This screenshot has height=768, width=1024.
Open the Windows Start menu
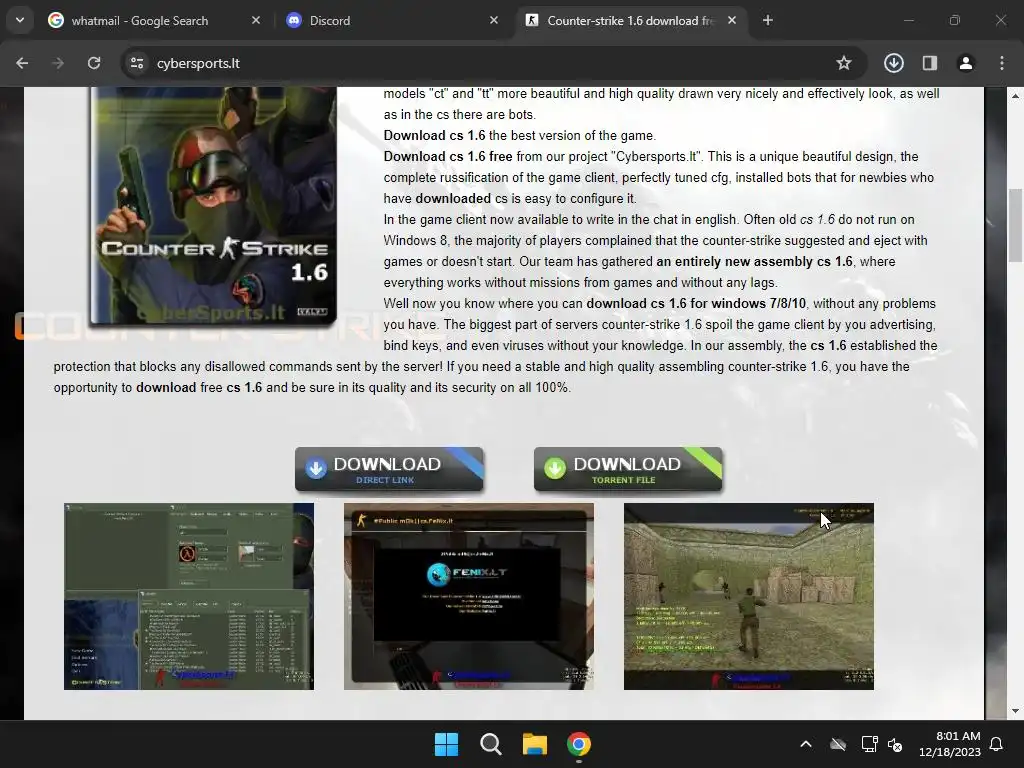pos(447,744)
